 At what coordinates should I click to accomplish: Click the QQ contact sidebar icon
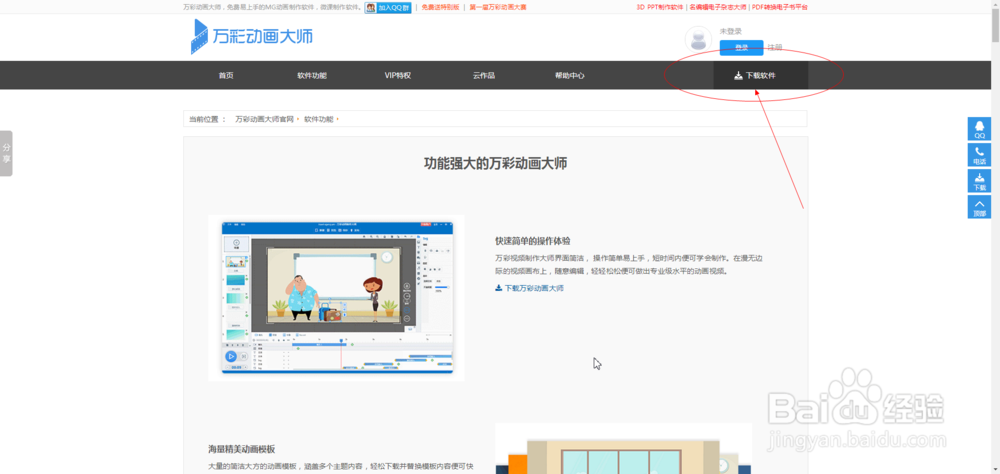coord(979,129)
